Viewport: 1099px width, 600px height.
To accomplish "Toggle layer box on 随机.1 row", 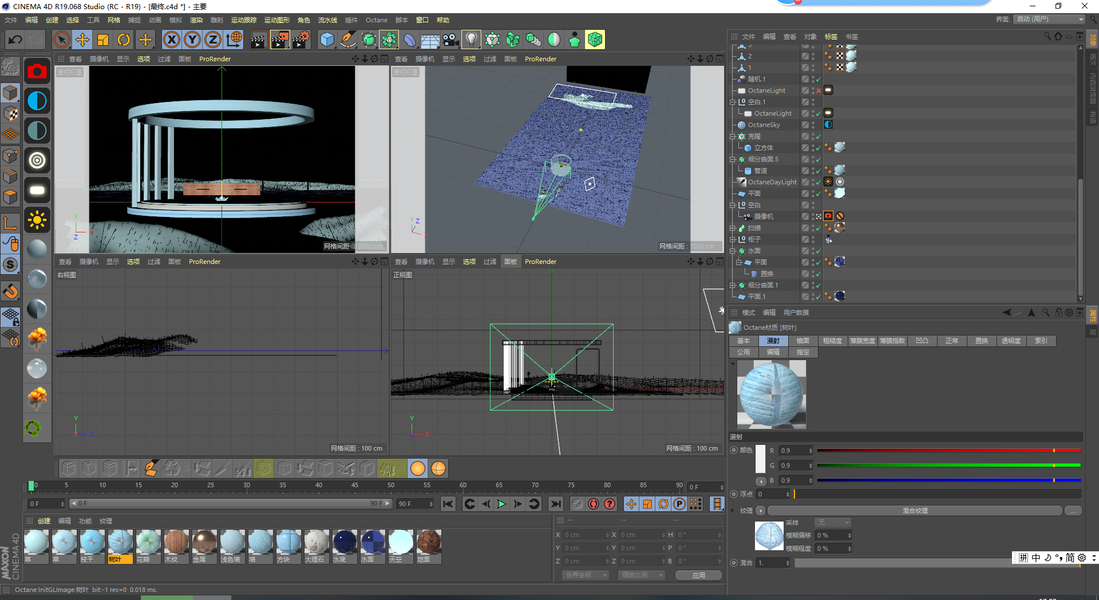I will [805, 79].
